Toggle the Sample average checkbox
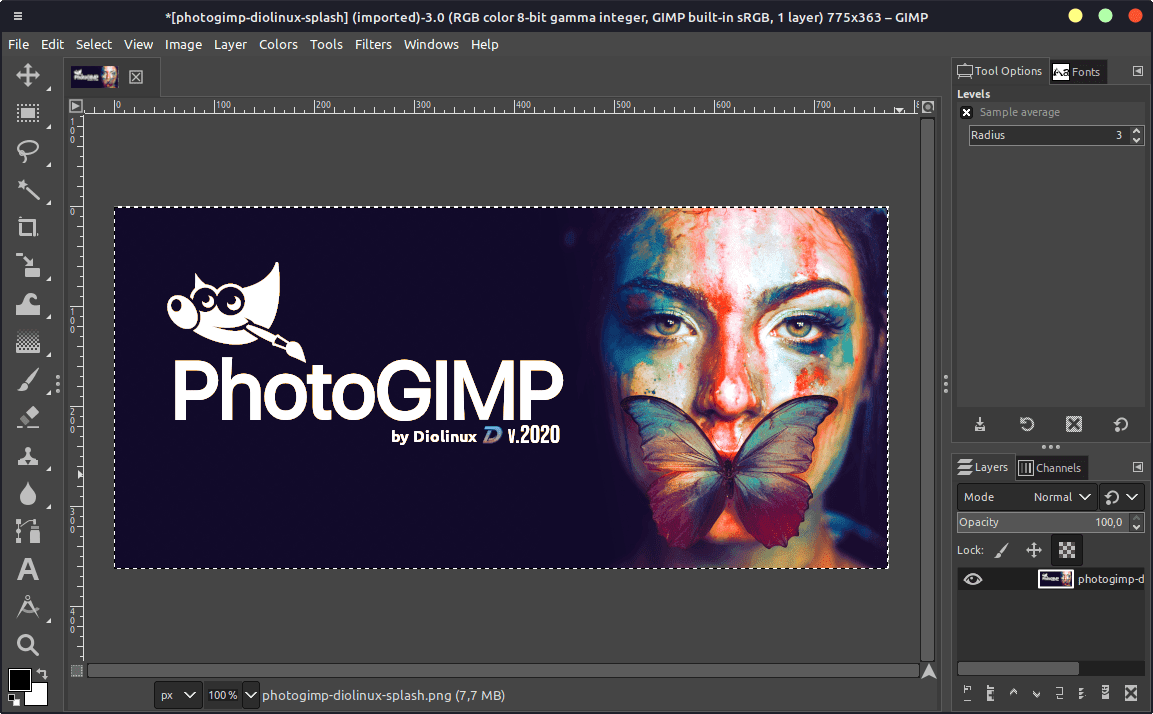 [966, 113]
